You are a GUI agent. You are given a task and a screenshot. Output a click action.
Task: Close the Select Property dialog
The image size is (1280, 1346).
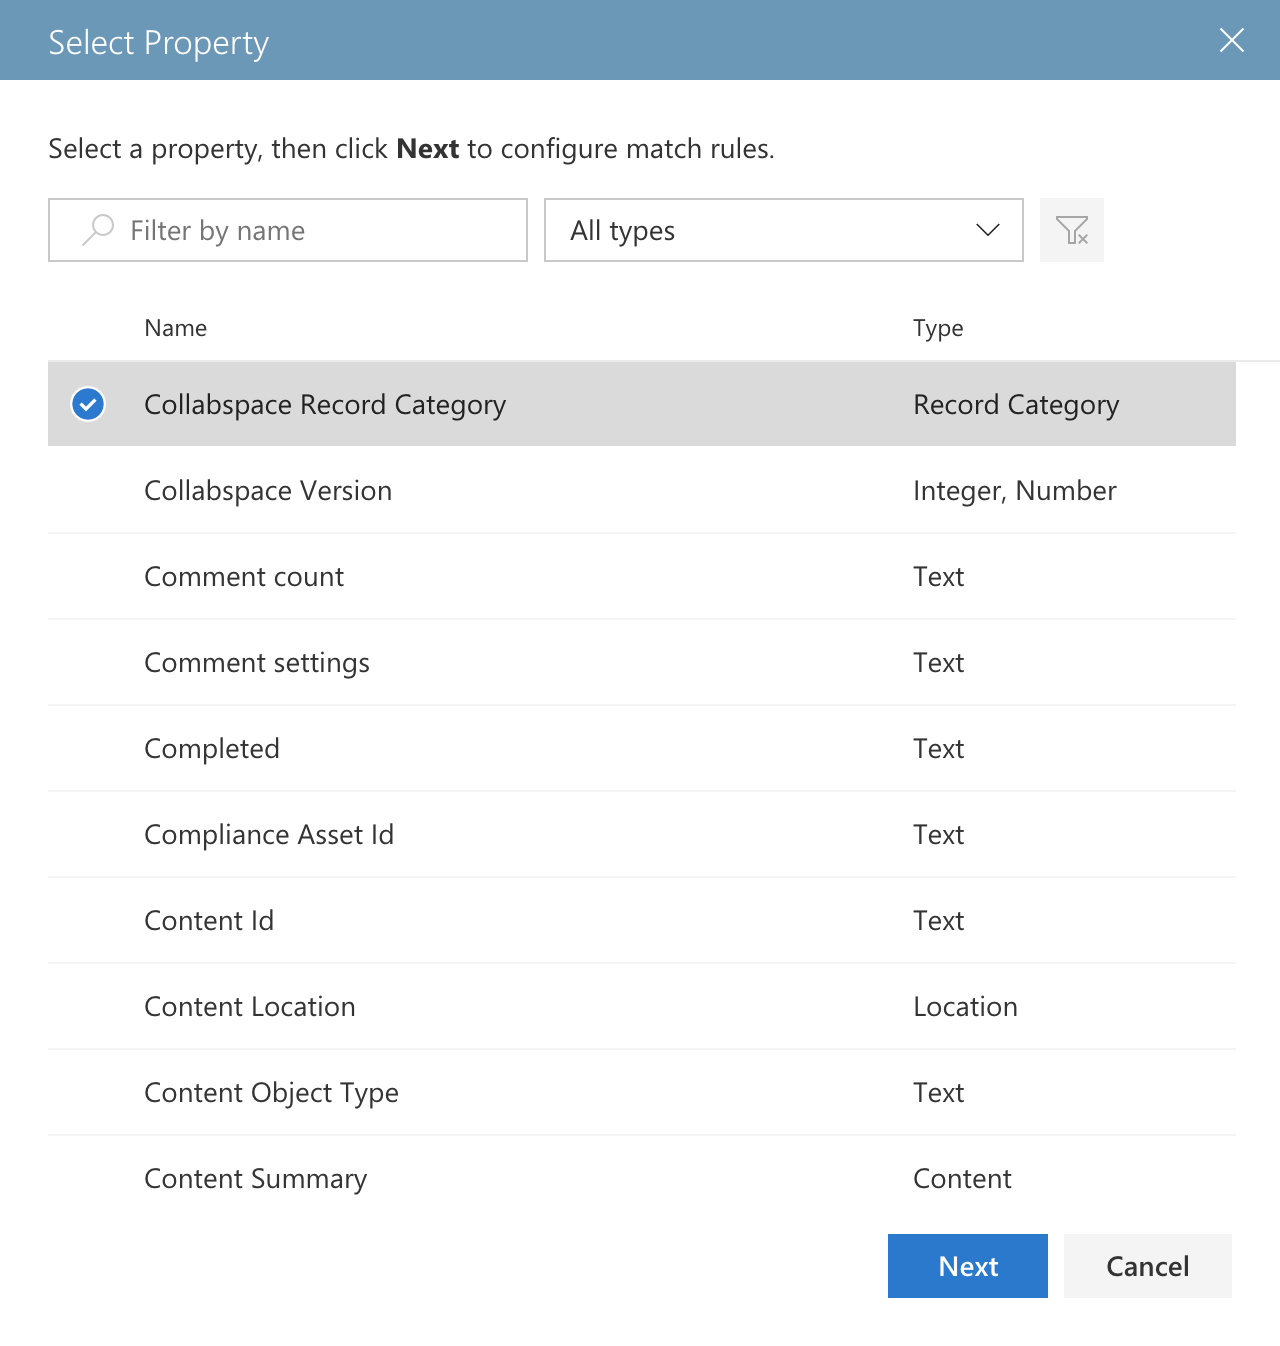pyautogui.click(x=1232, y=40)
